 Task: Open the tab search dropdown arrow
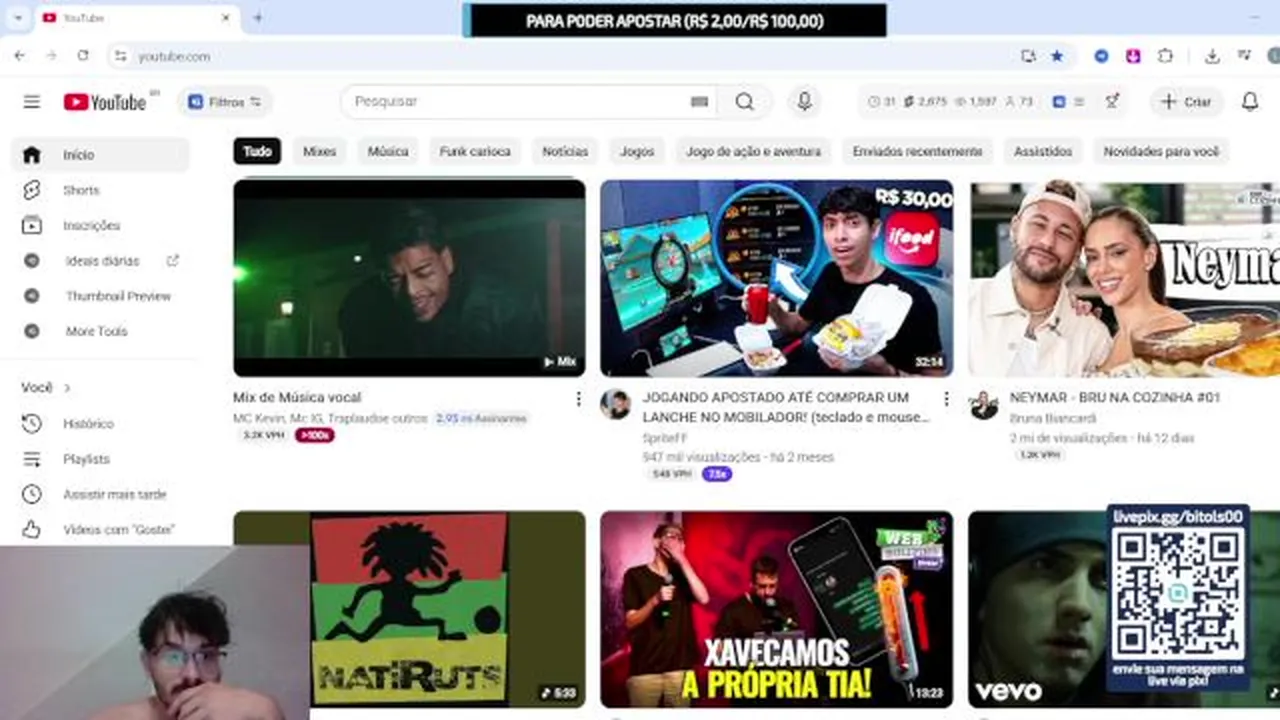pos(18,17)
